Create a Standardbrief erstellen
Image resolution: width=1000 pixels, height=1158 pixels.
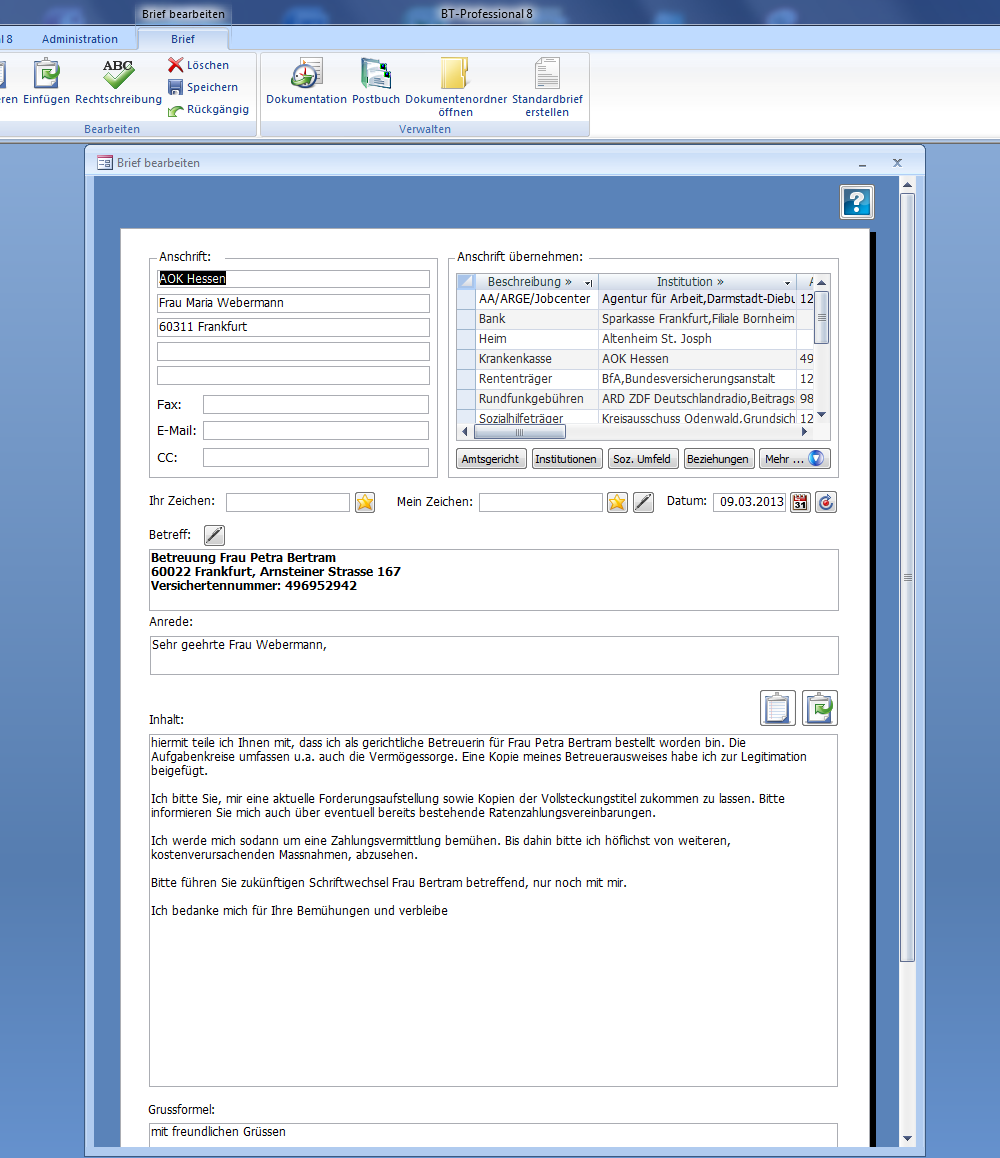point(547,87)
